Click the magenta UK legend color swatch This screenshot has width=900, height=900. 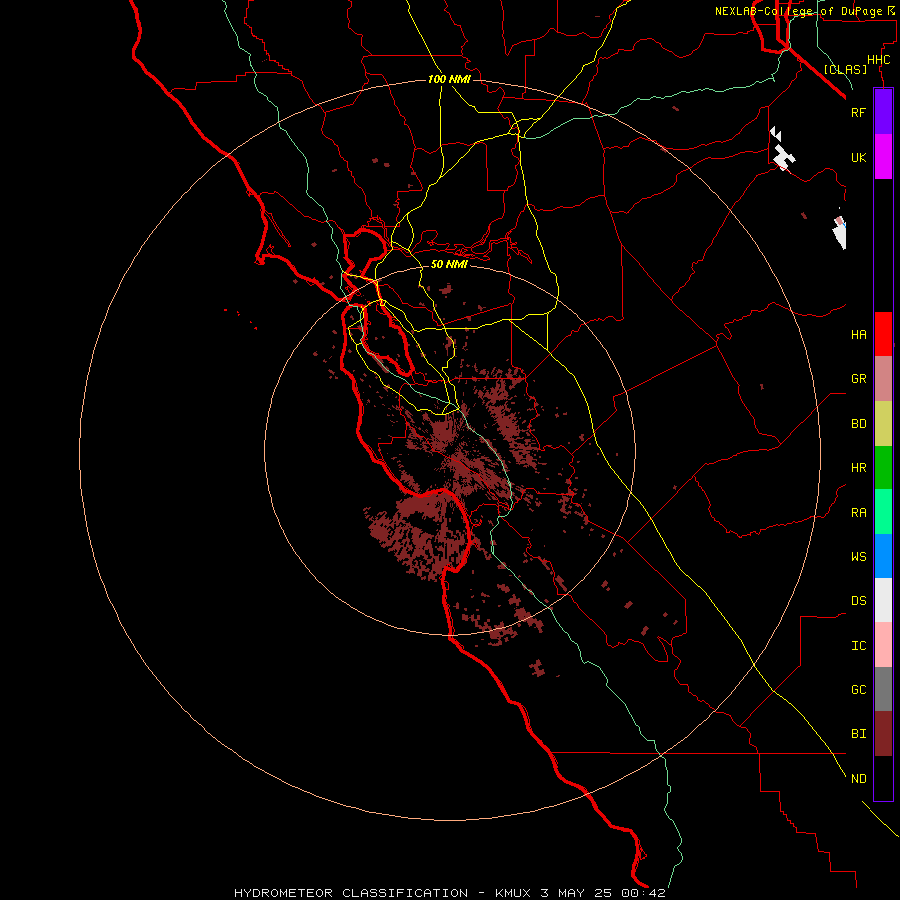(x=883, y=157)
